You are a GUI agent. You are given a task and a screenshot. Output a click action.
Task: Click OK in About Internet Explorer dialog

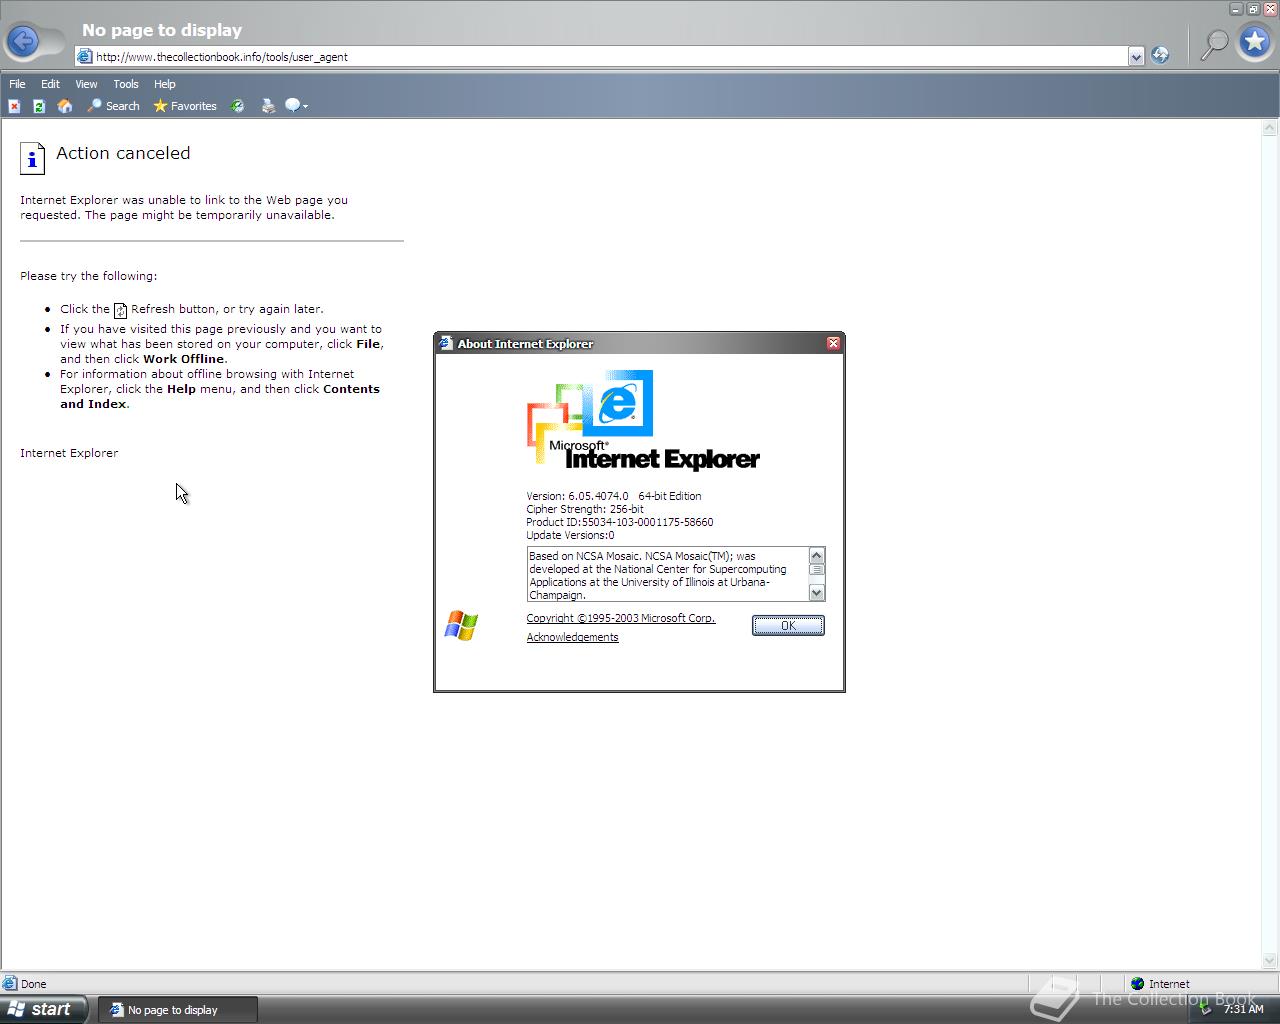(x=788, y=625)
